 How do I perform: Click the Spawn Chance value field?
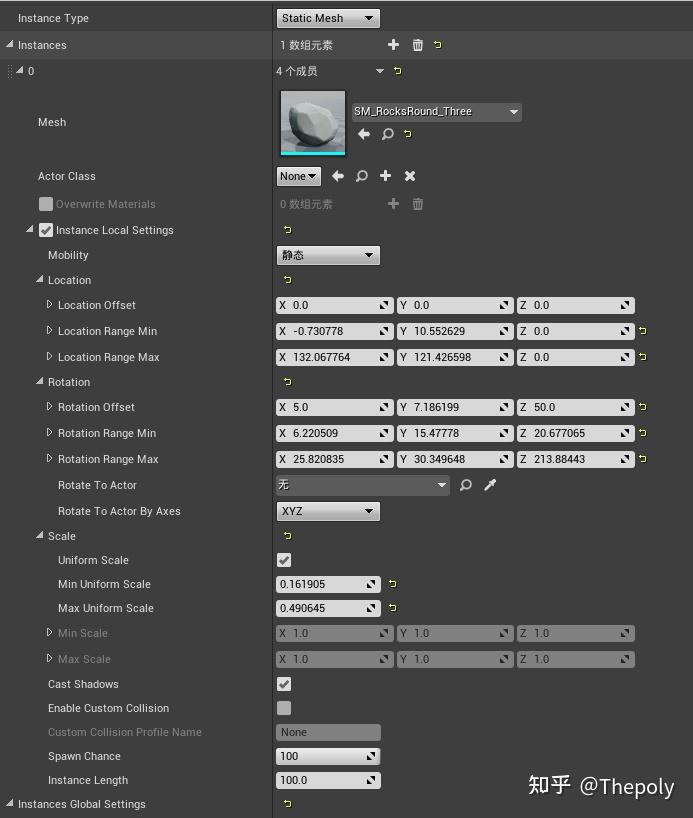click(x=328, y=756)
